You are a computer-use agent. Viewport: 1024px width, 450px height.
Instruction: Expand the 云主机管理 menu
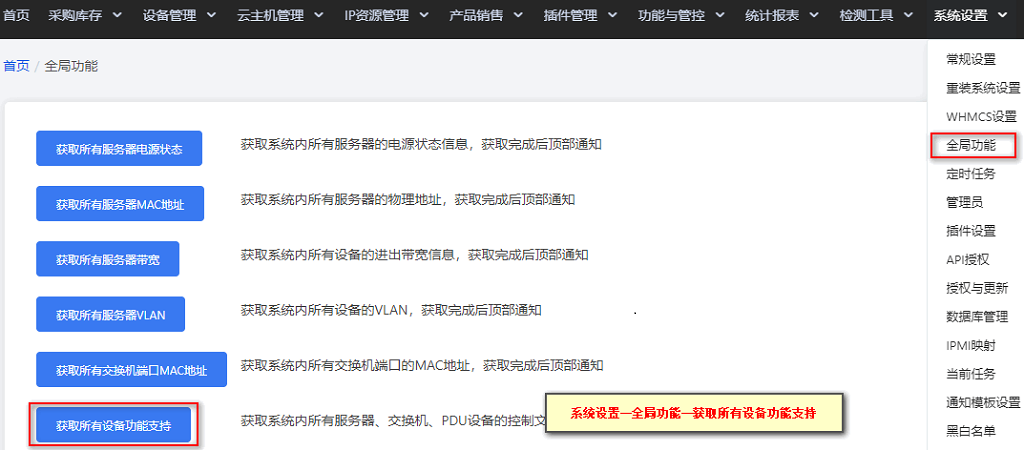click(280, 16)
